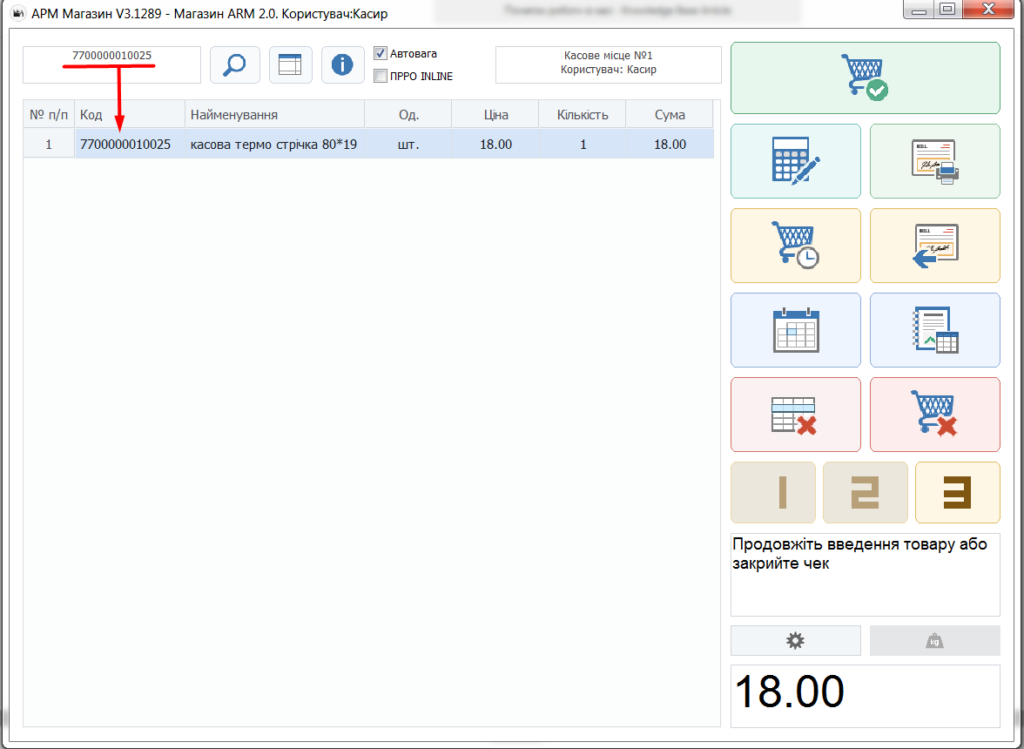The width and height of the screenshot is (1024, 749).
Task: Select the number 1 button
Action: point(773,492)
